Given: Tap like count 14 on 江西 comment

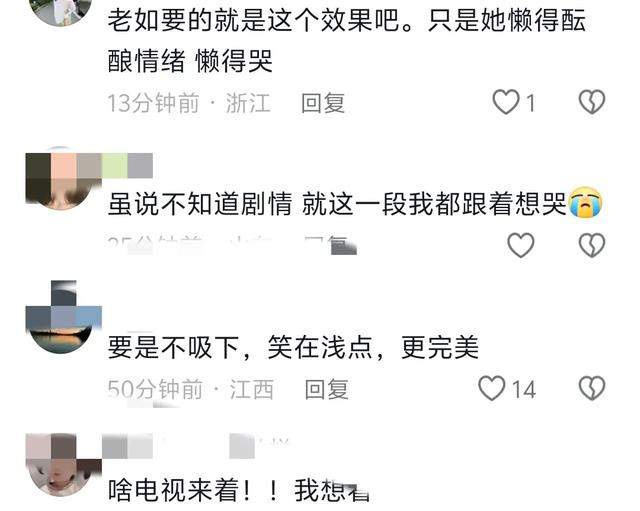Looking at the screenshot, I should click(x=524, y=389).
